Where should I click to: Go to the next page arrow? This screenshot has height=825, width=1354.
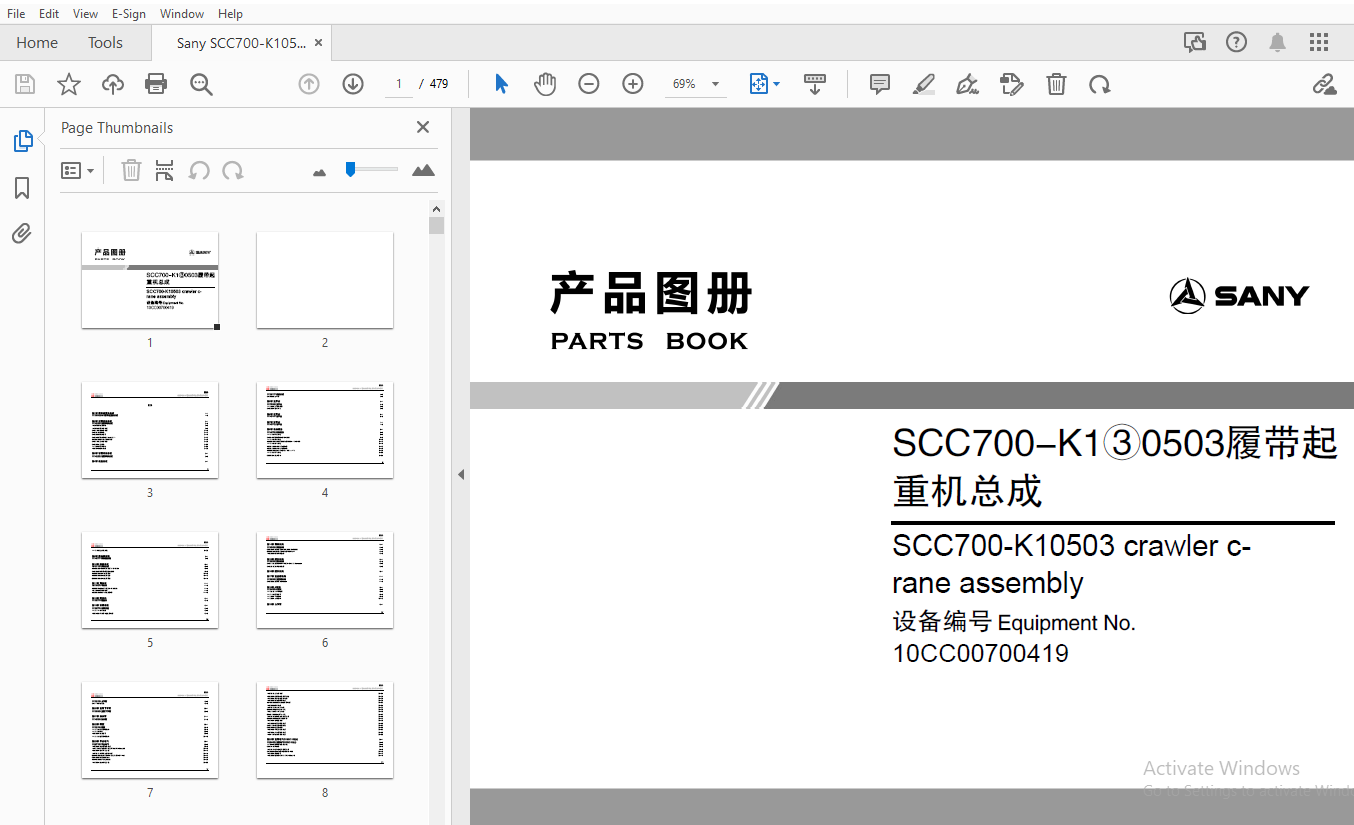pyautogui.click(x=353, y=84)
